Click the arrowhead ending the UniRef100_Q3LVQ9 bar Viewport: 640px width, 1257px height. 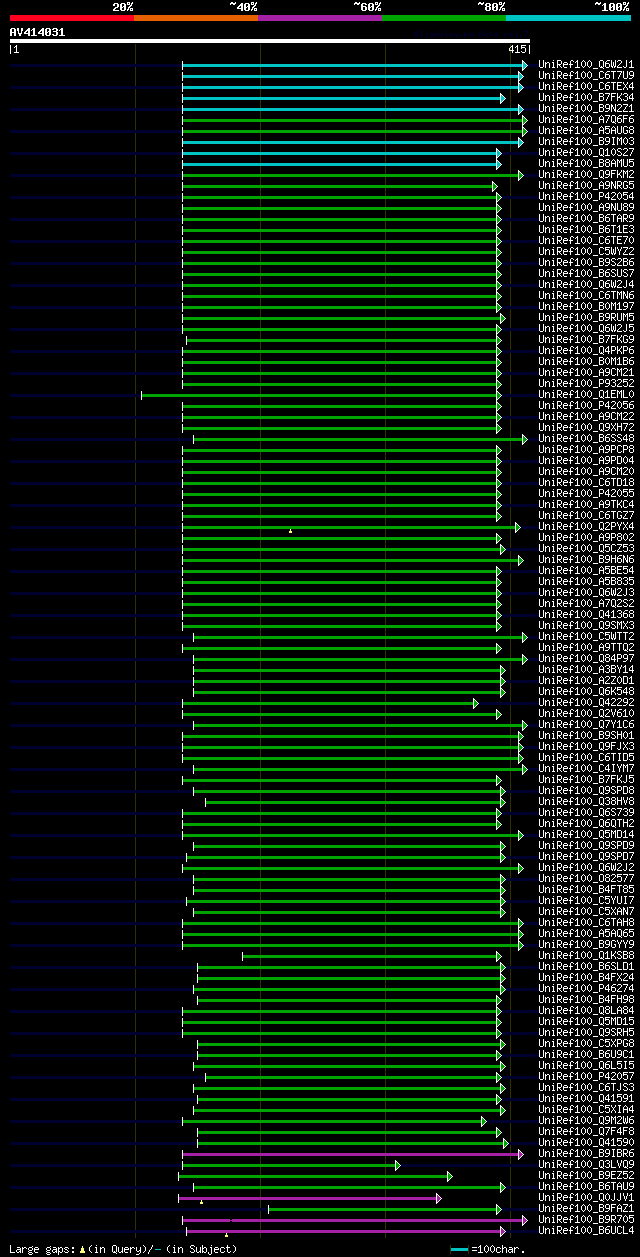(398, 1165)
